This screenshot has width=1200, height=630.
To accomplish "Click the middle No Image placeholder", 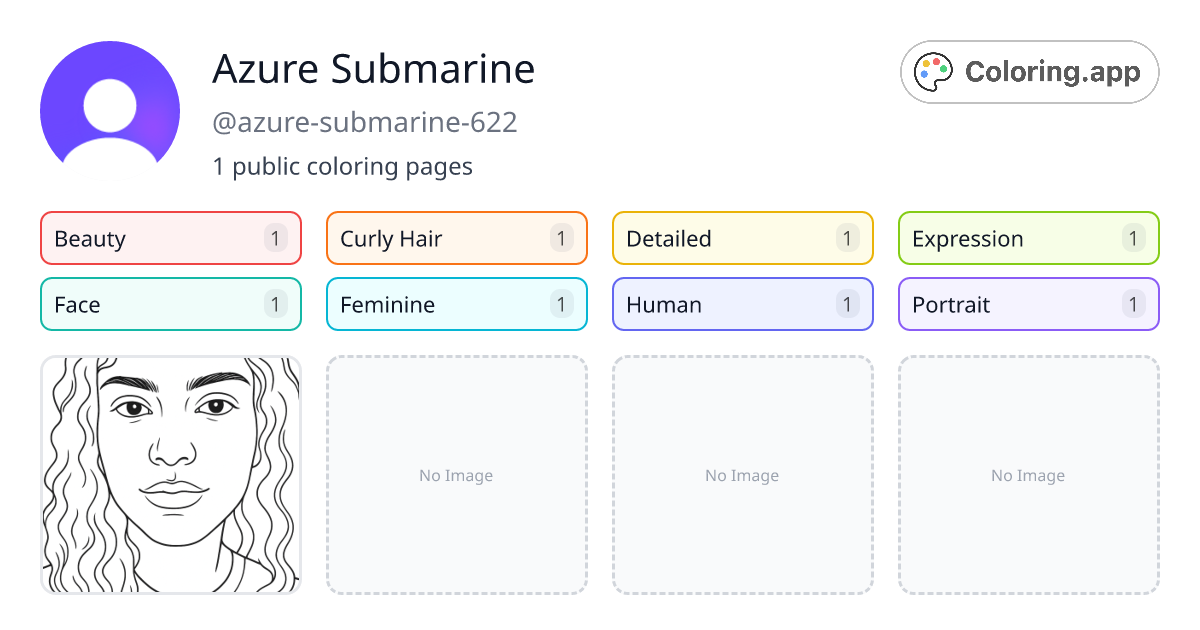I will click(742, 475).
